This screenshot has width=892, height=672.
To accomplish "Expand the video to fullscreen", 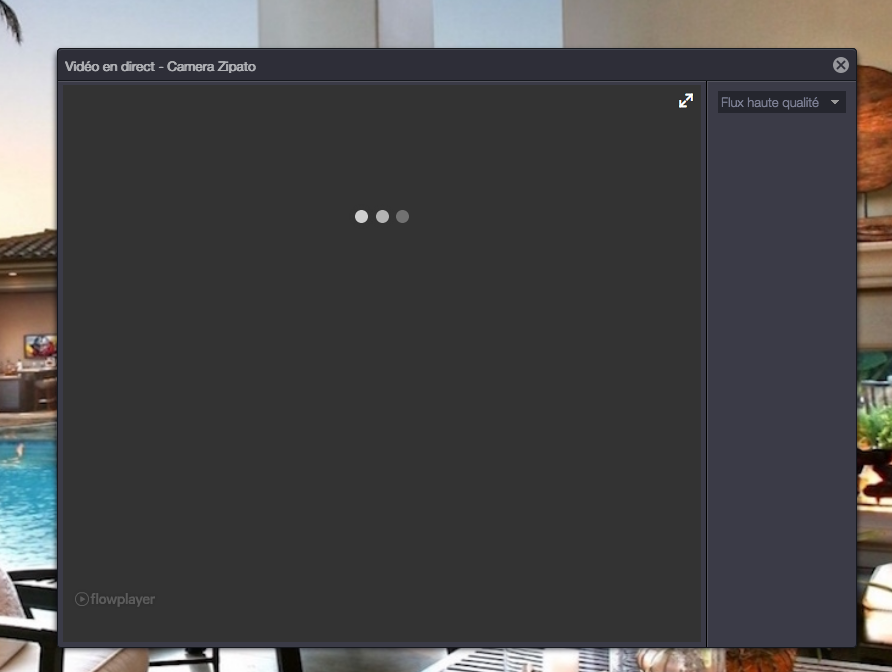I will tap(686, 101).
